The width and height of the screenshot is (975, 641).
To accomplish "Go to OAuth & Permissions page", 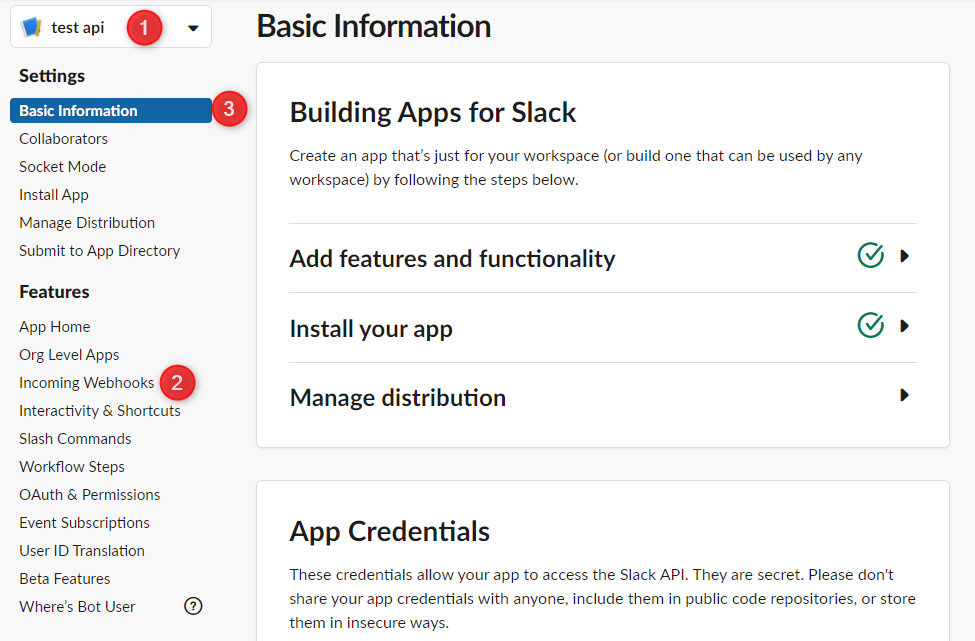I will (x=90, y=494).
